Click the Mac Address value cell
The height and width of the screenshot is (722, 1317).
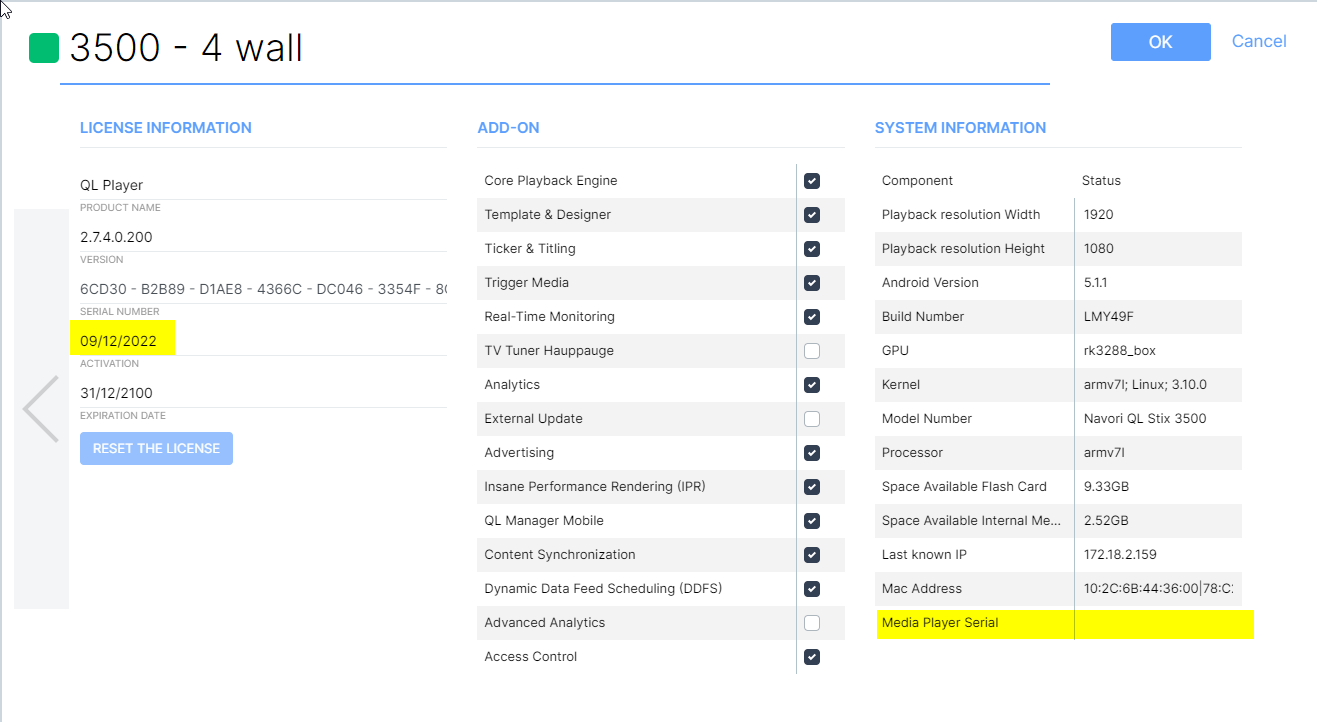click(x=1158, y=589)
